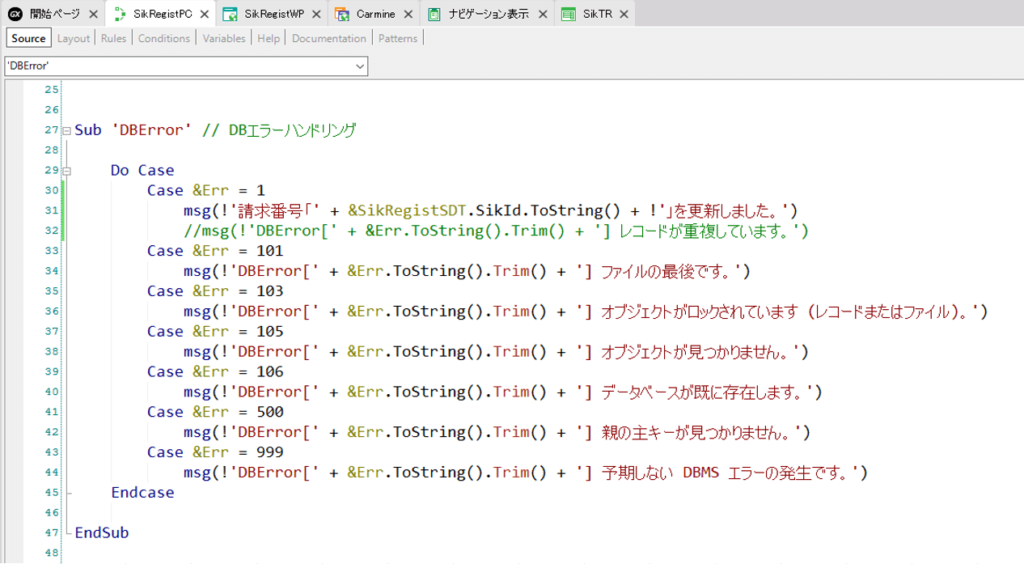Click the SikRegistWP web panel icon
The width and height of the screenshot is (1024, 564).
coord(230,14)
